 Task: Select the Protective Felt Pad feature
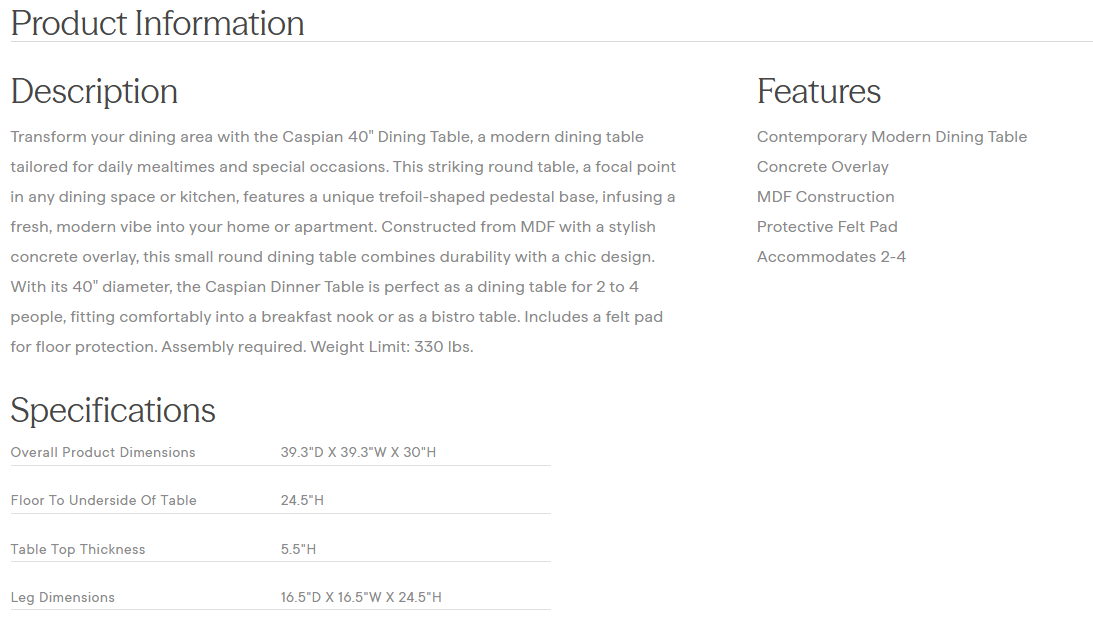[827, 227]
